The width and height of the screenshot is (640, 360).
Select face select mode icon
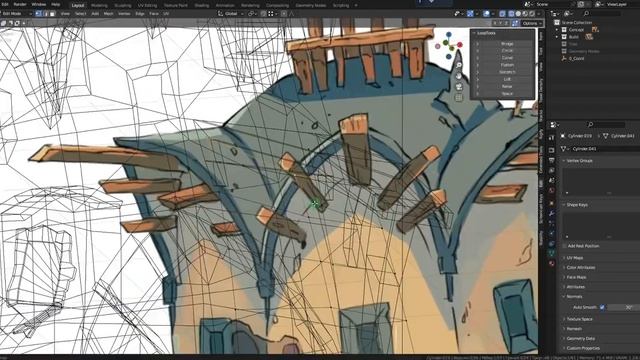[52, 13]
